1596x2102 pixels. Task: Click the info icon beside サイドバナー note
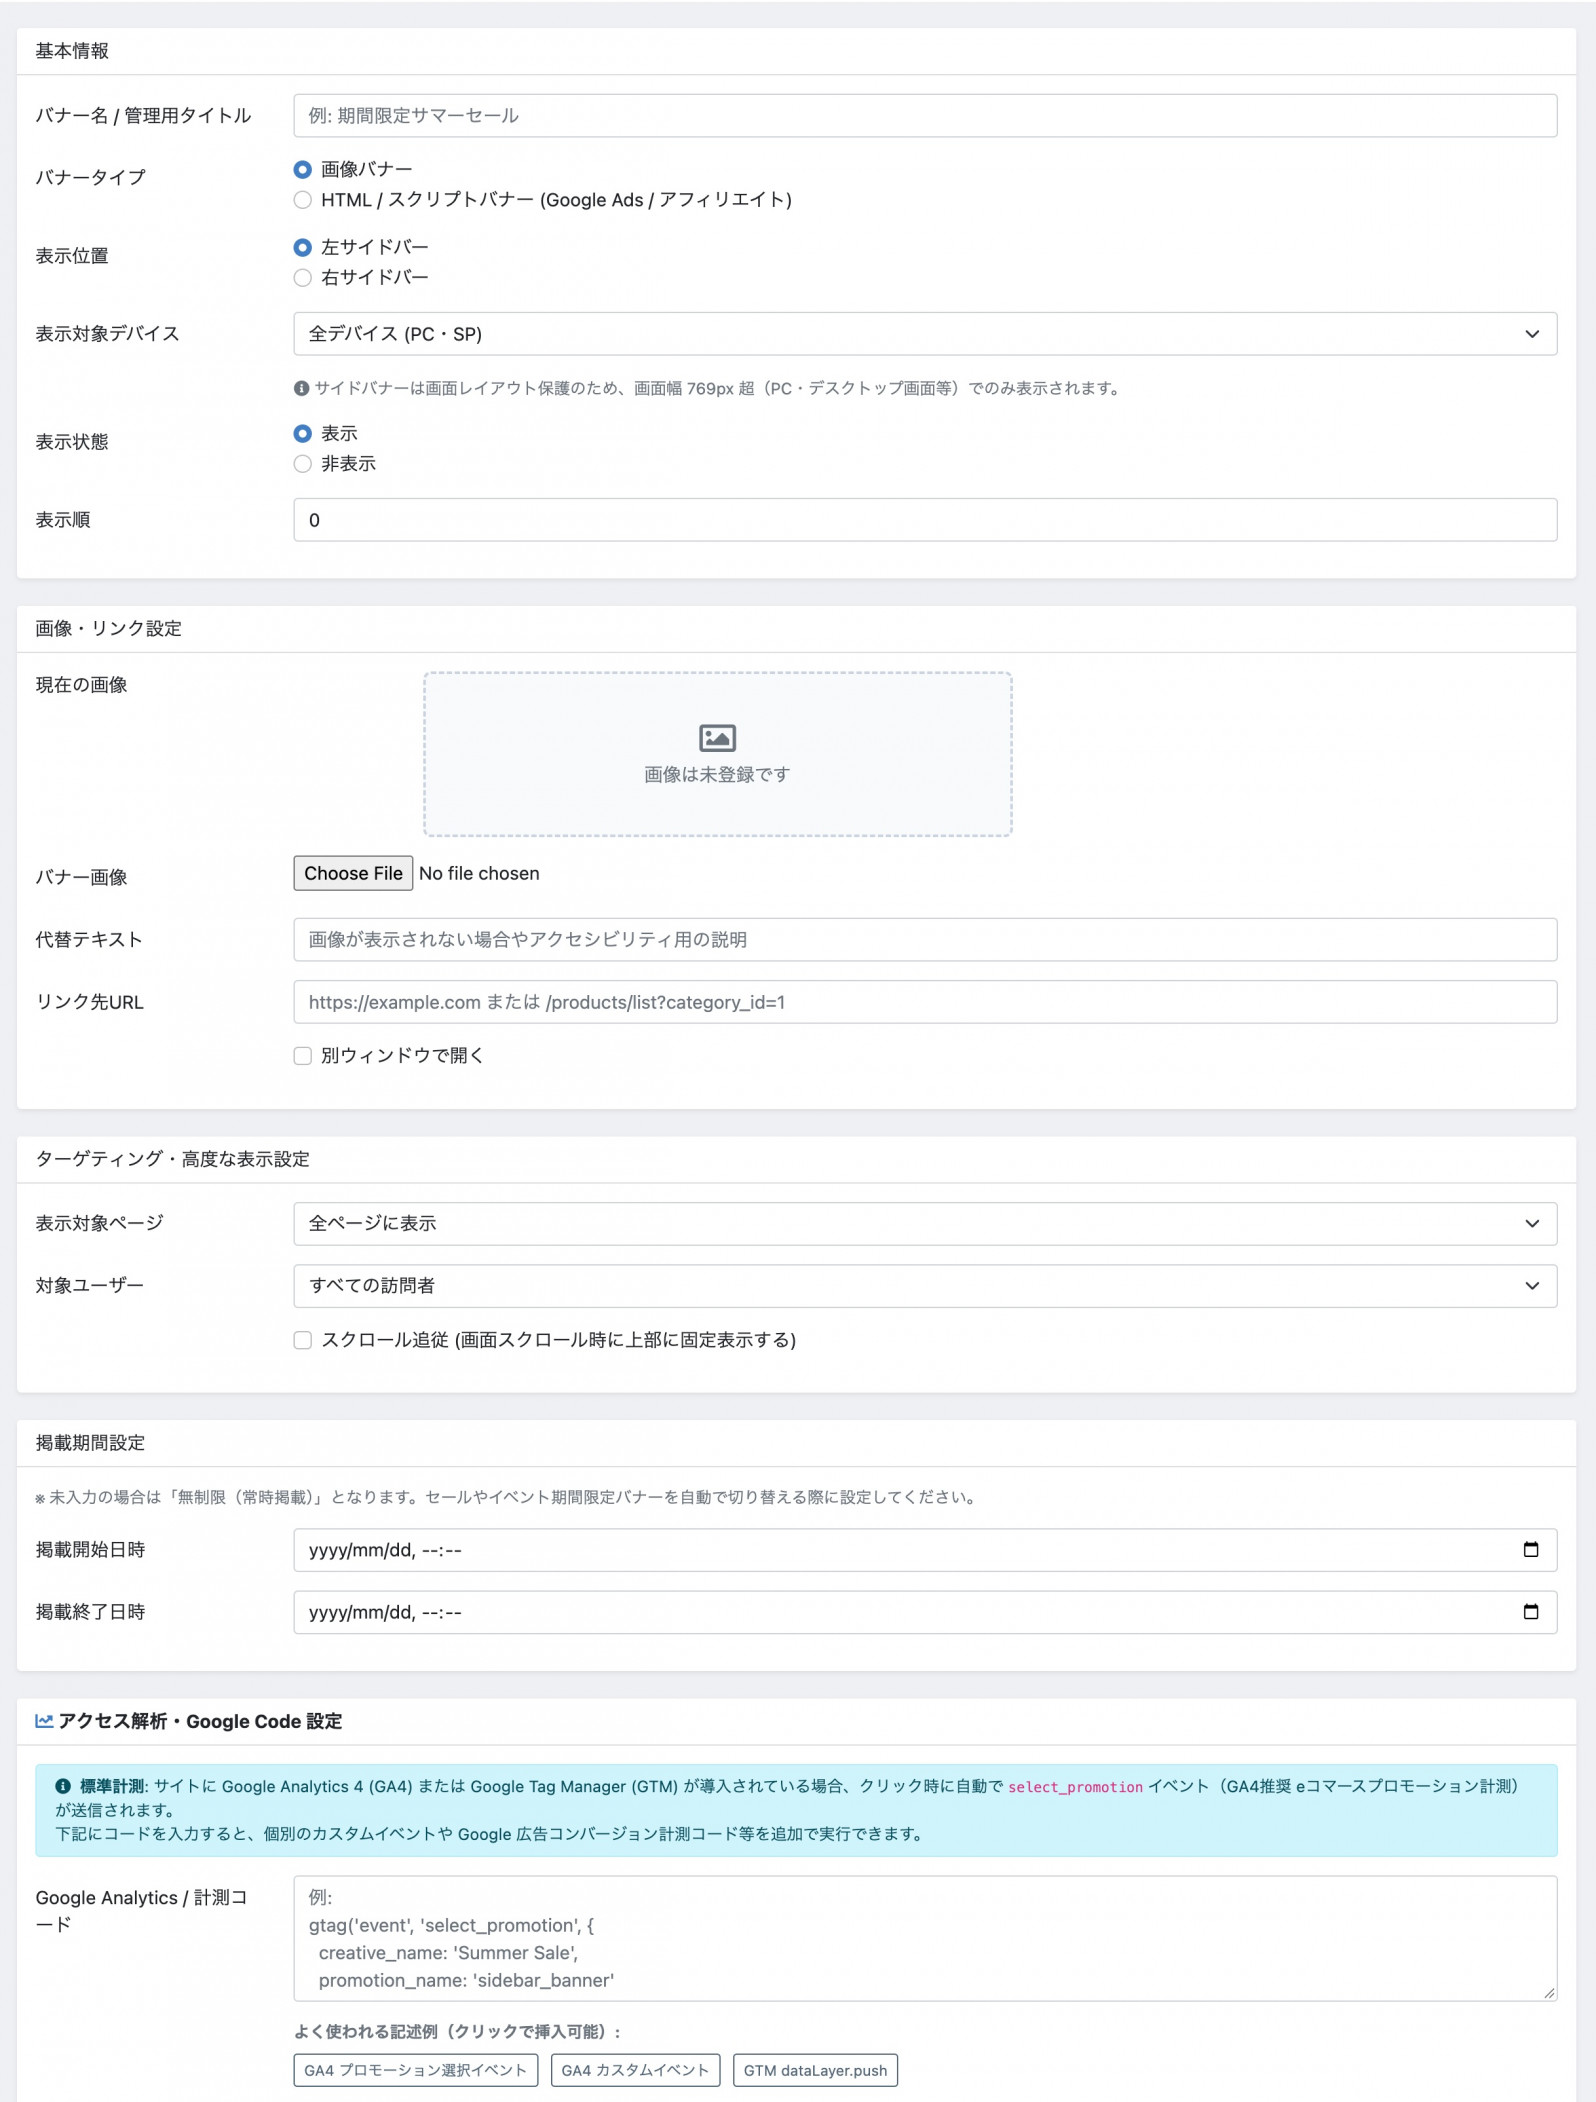pos(301,388)
